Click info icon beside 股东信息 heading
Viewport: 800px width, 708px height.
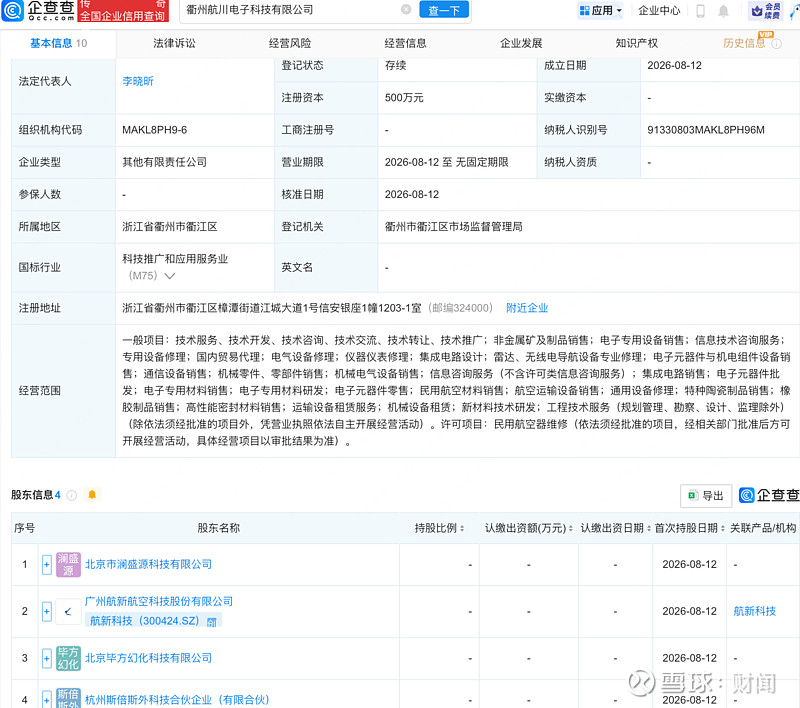tap(72, 495)
